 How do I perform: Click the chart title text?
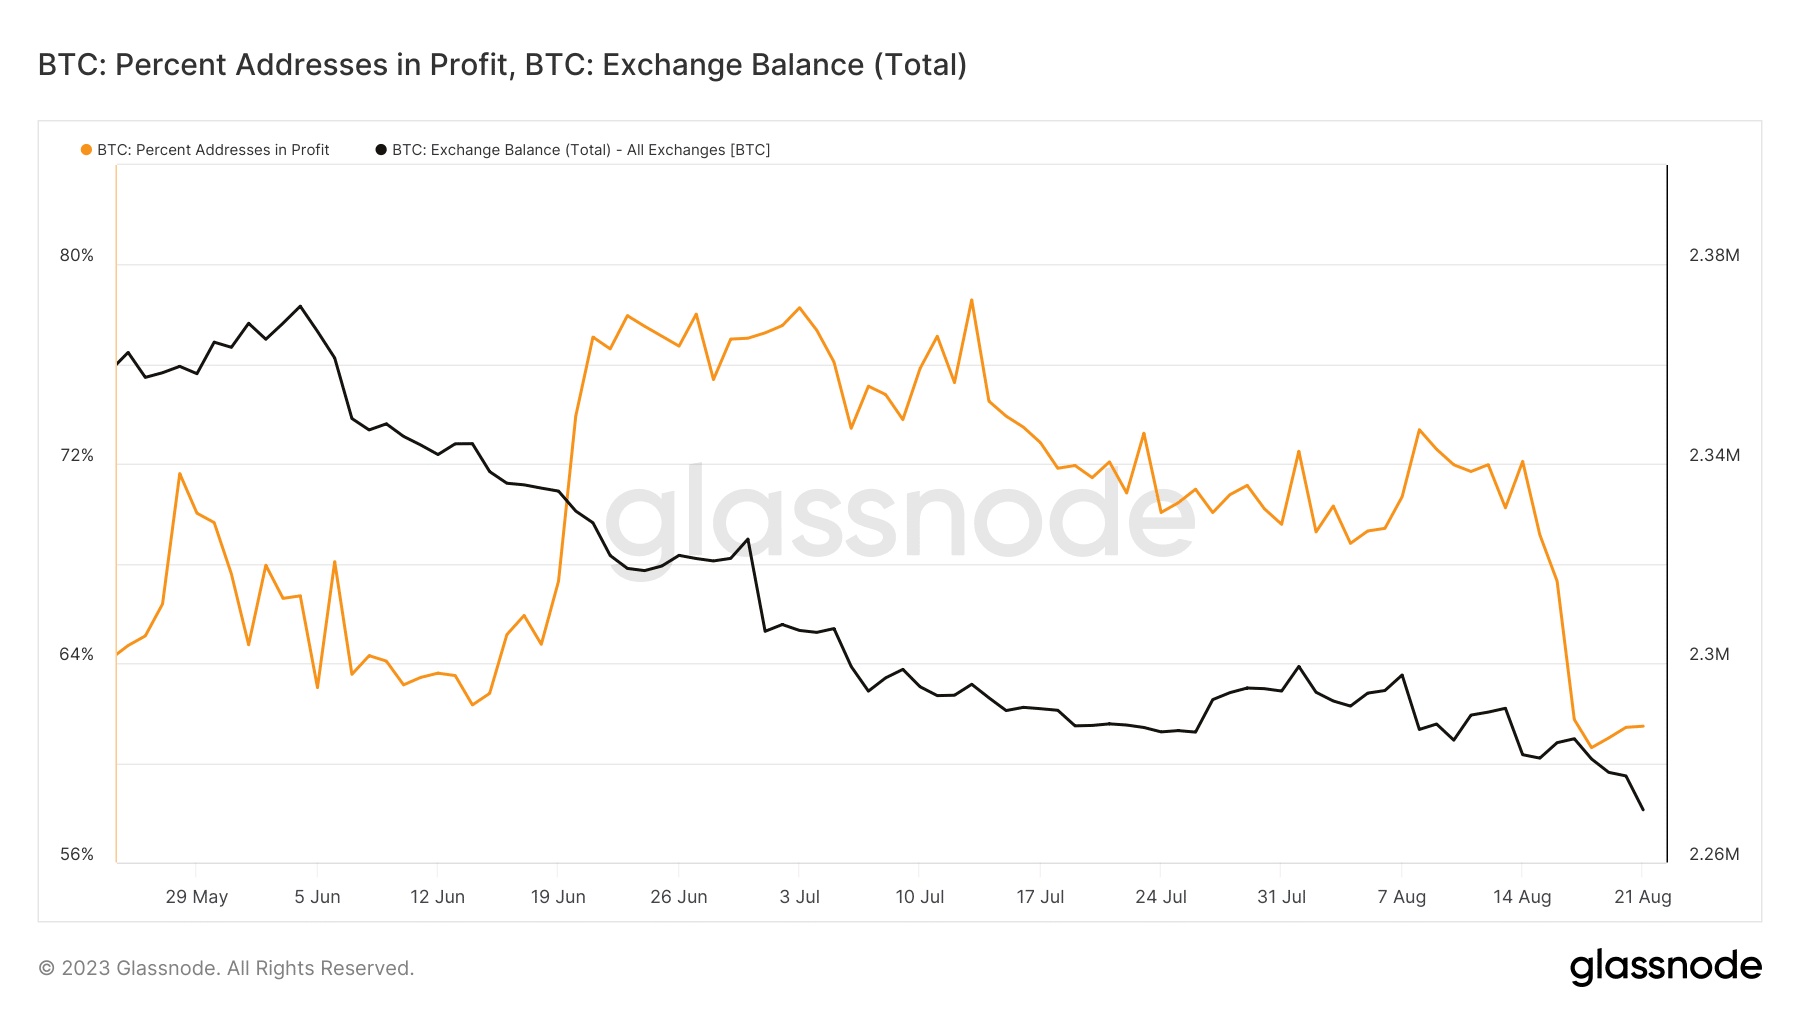point(502,65)
